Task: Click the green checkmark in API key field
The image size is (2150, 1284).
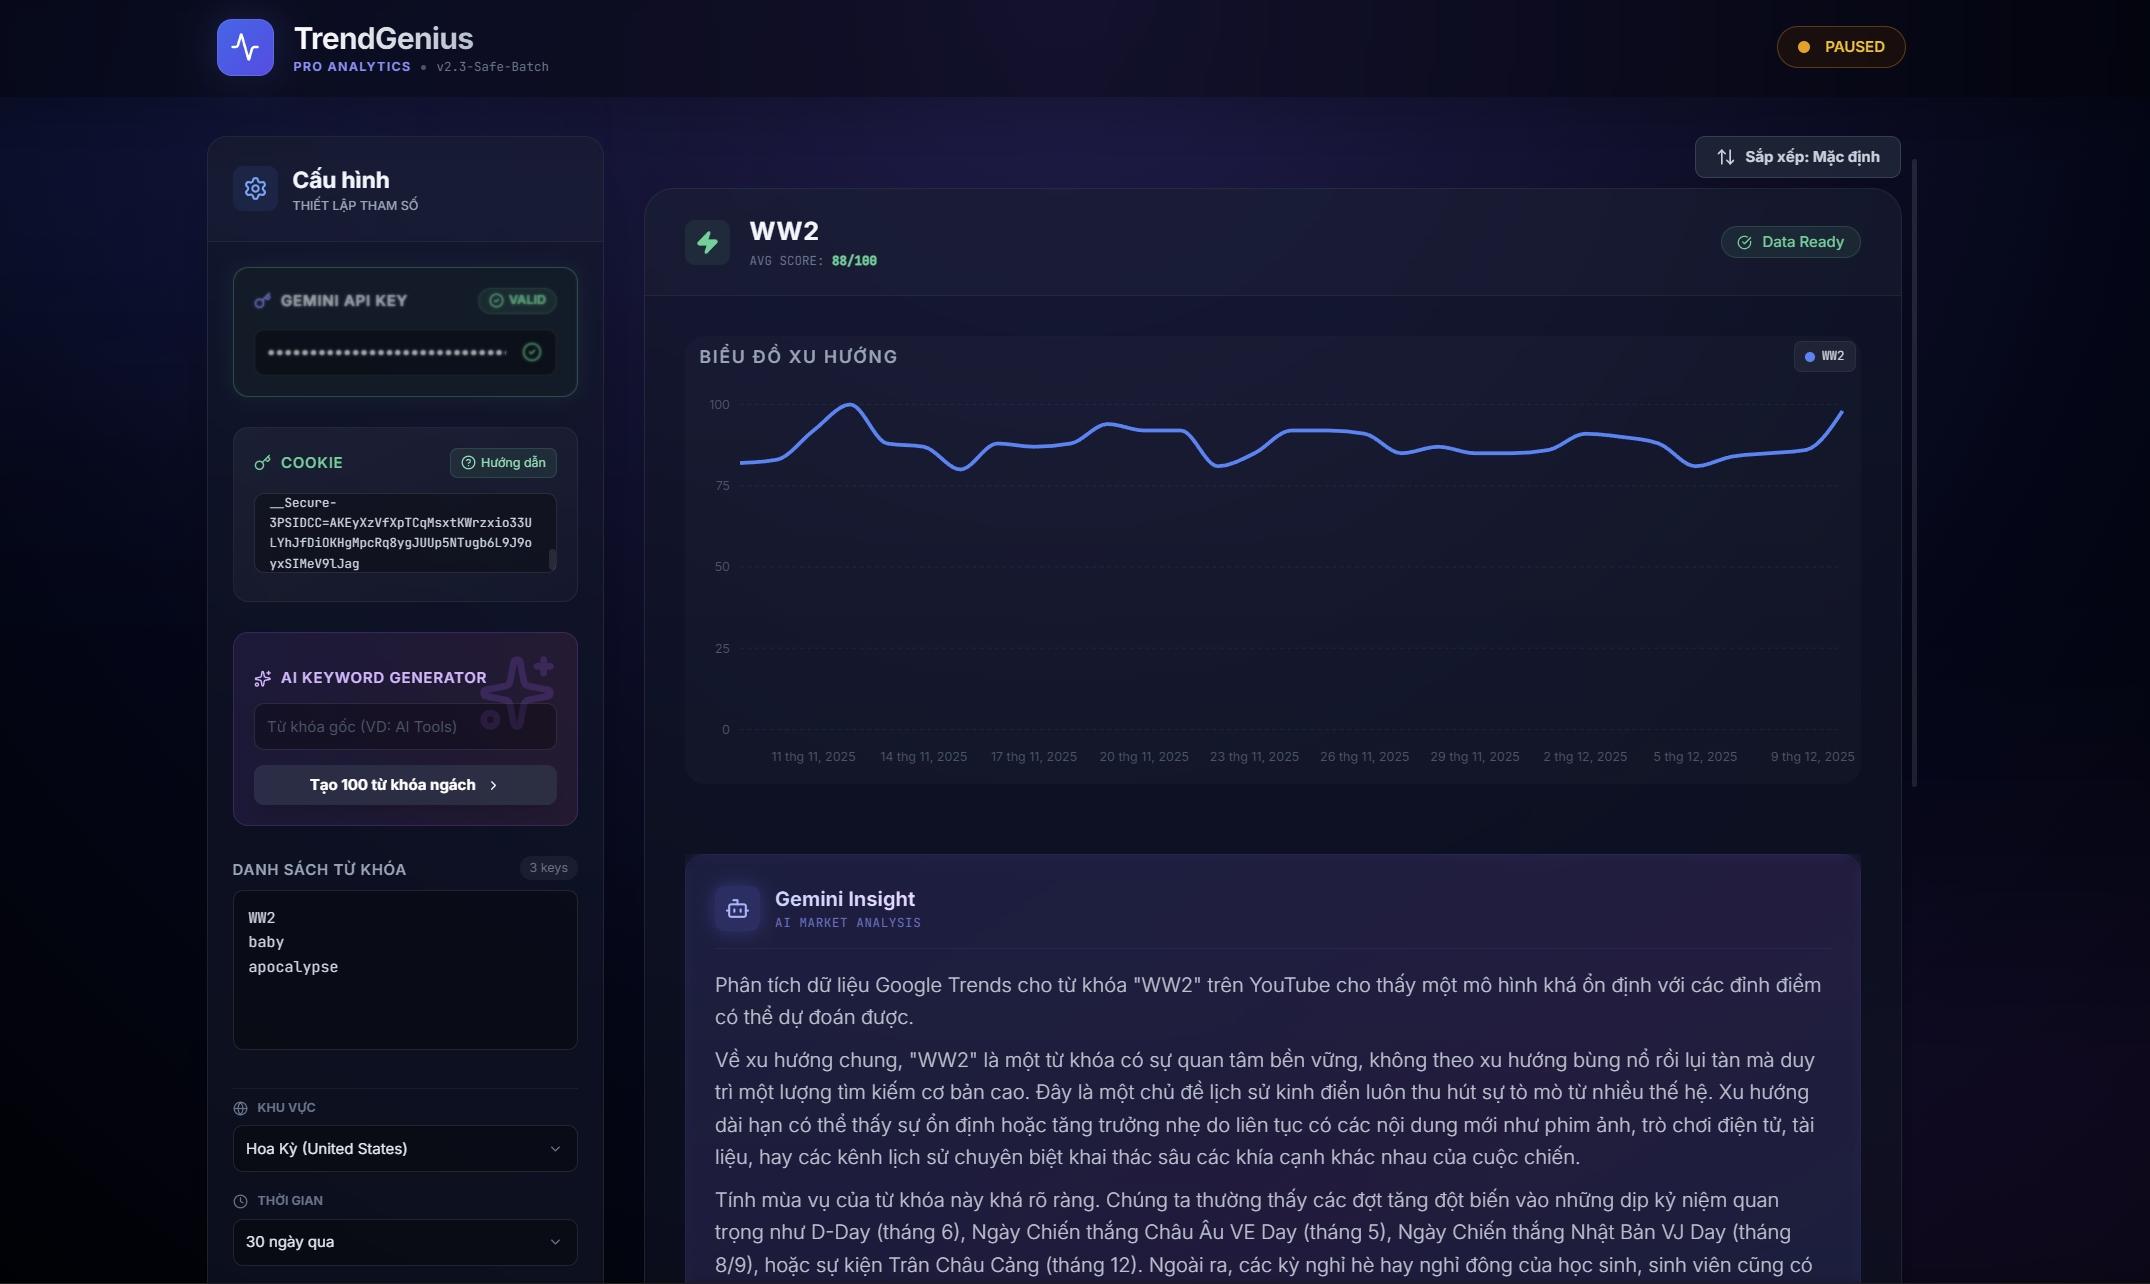Action: [x=532, y=352]
